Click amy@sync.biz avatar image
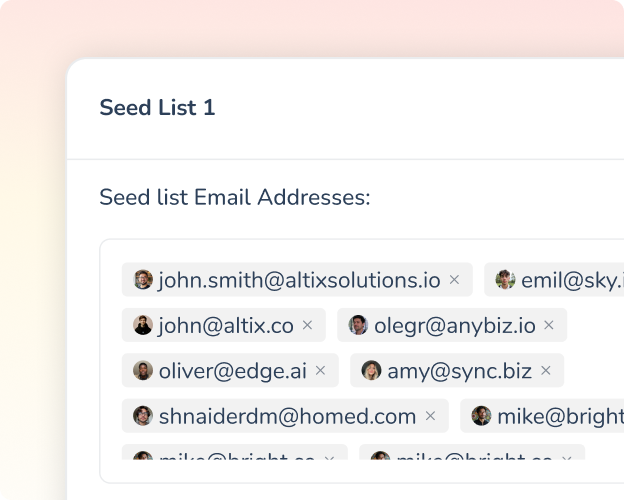Screen dimensions: 624x500 pyautogui.click(x=371, y=370)
